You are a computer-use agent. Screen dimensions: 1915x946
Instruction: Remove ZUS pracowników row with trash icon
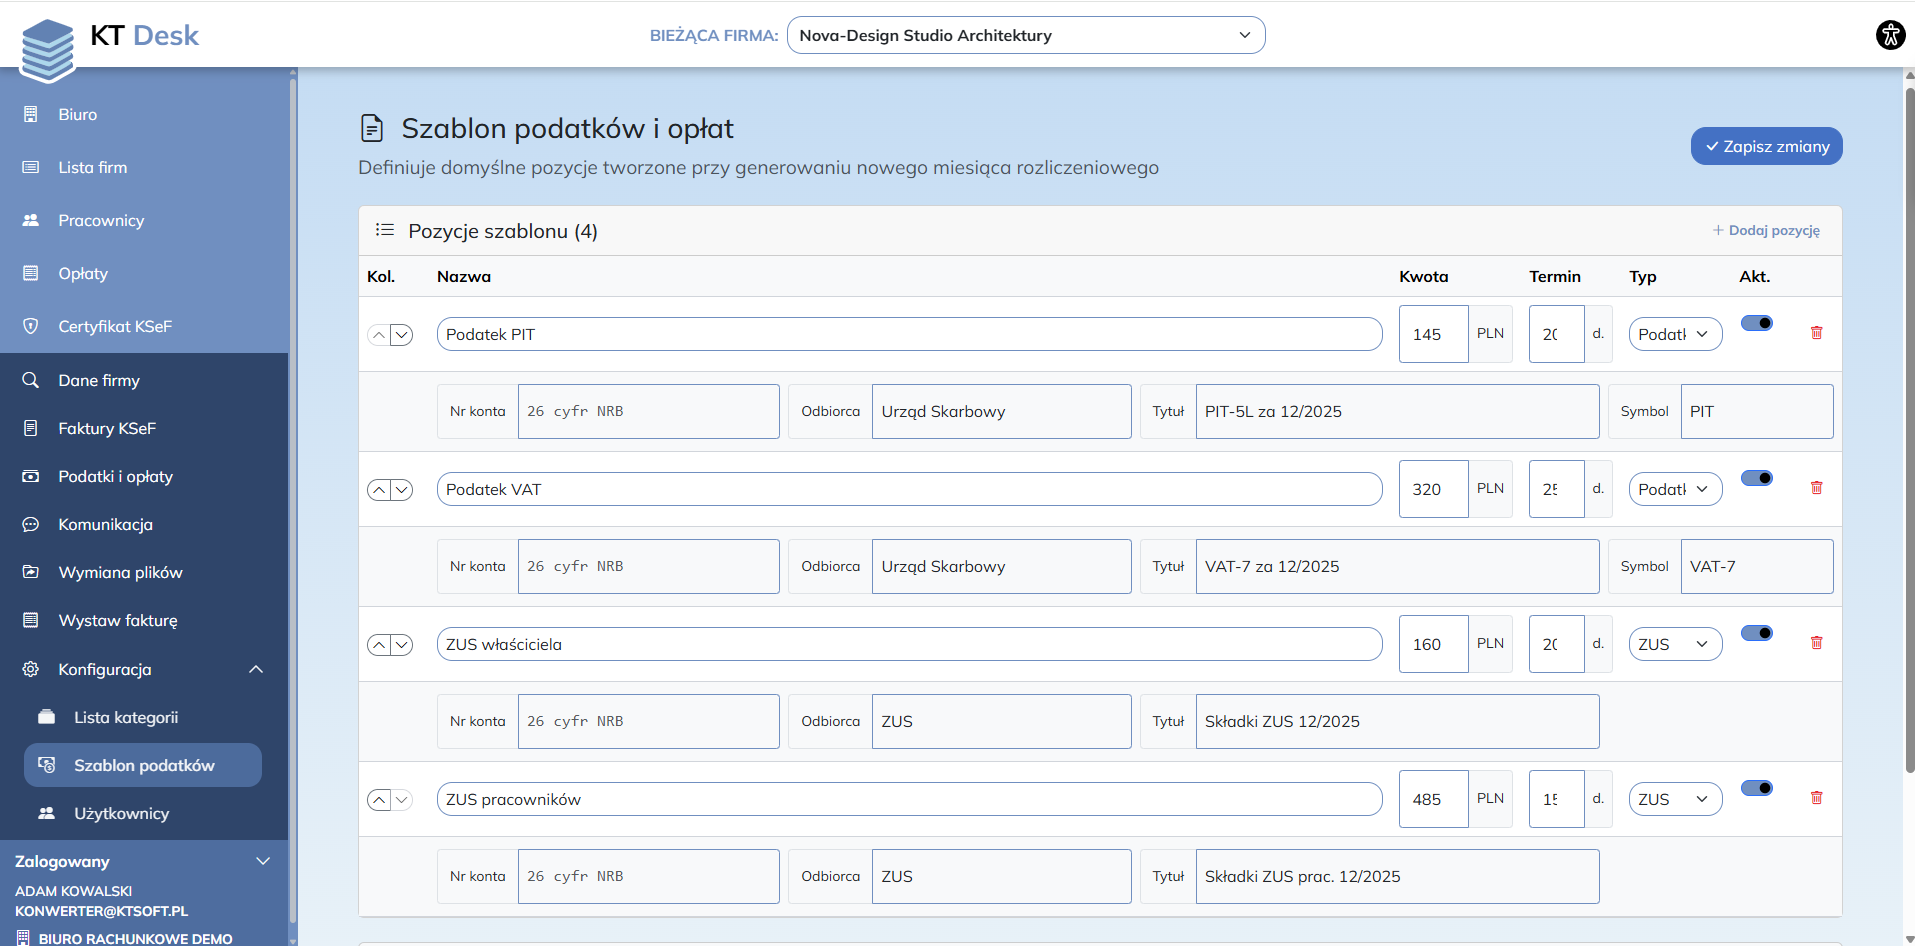(x=1816, y=798)
